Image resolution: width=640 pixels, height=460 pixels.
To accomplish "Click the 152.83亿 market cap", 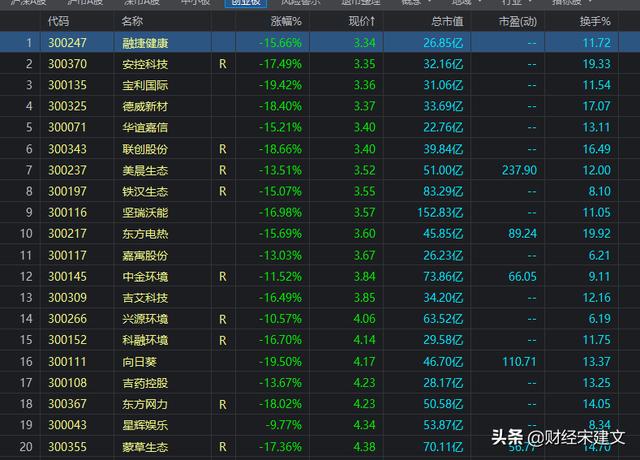I will click(440, 213).
